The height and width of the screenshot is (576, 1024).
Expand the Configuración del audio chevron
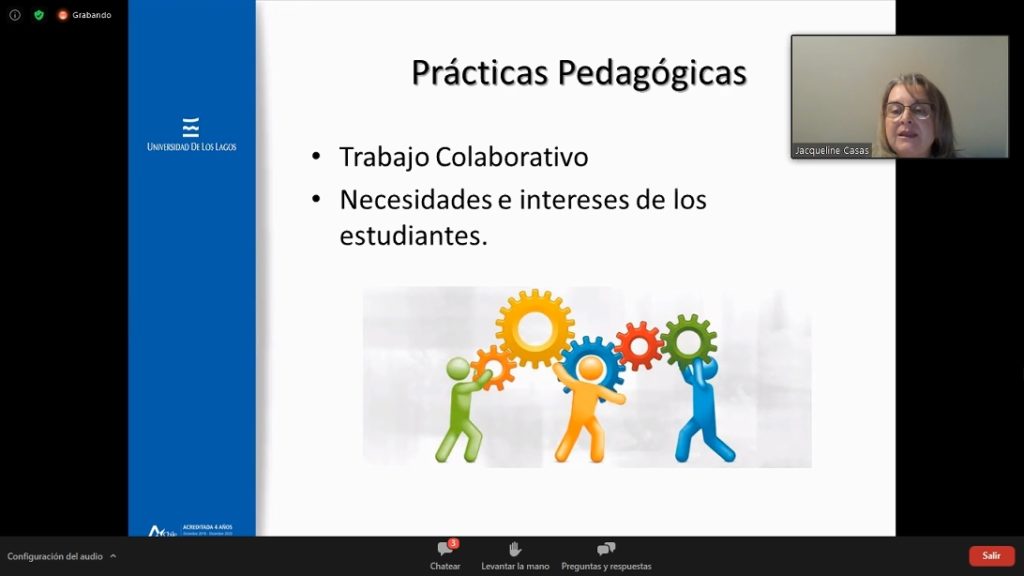pos(113,556)
